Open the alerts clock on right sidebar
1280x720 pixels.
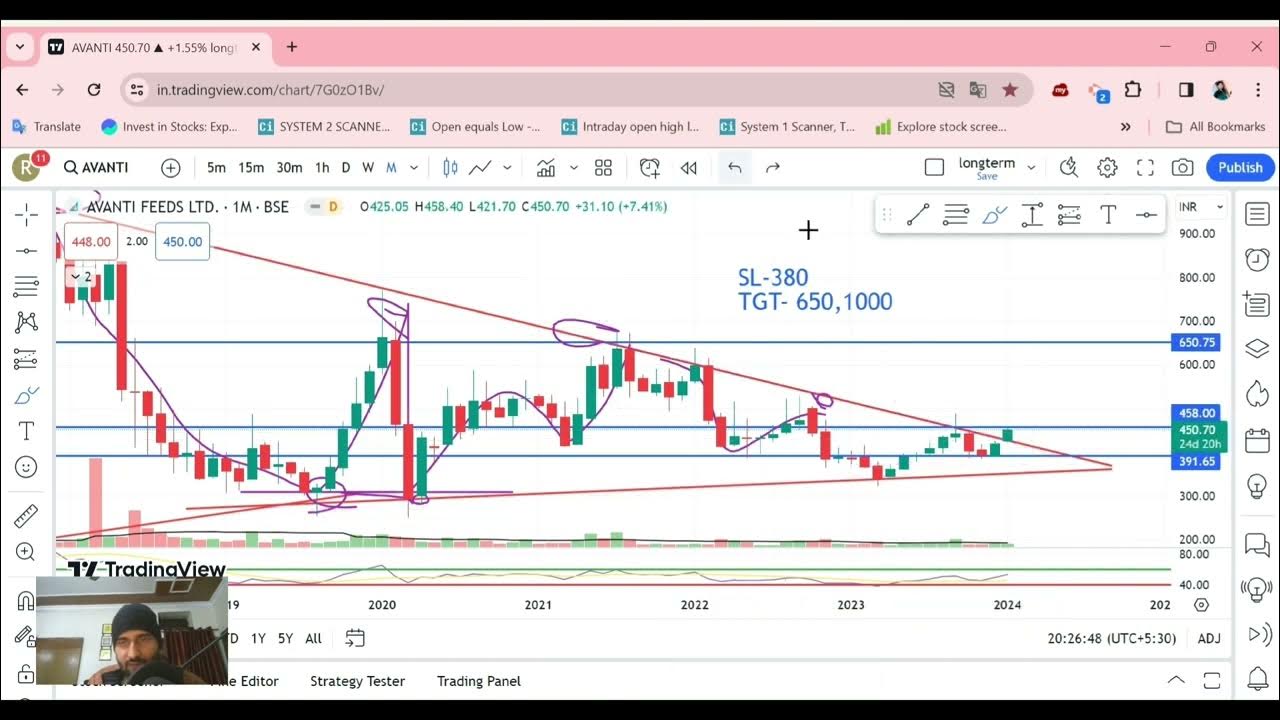coord(1257,259)
